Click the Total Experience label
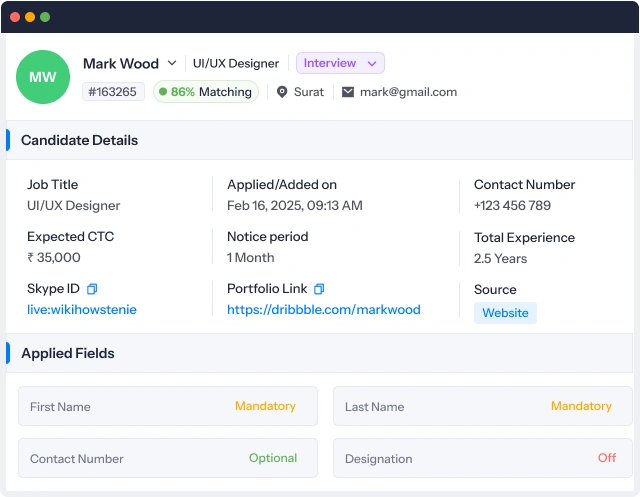The image size is (640, 497). pos(524,237)
